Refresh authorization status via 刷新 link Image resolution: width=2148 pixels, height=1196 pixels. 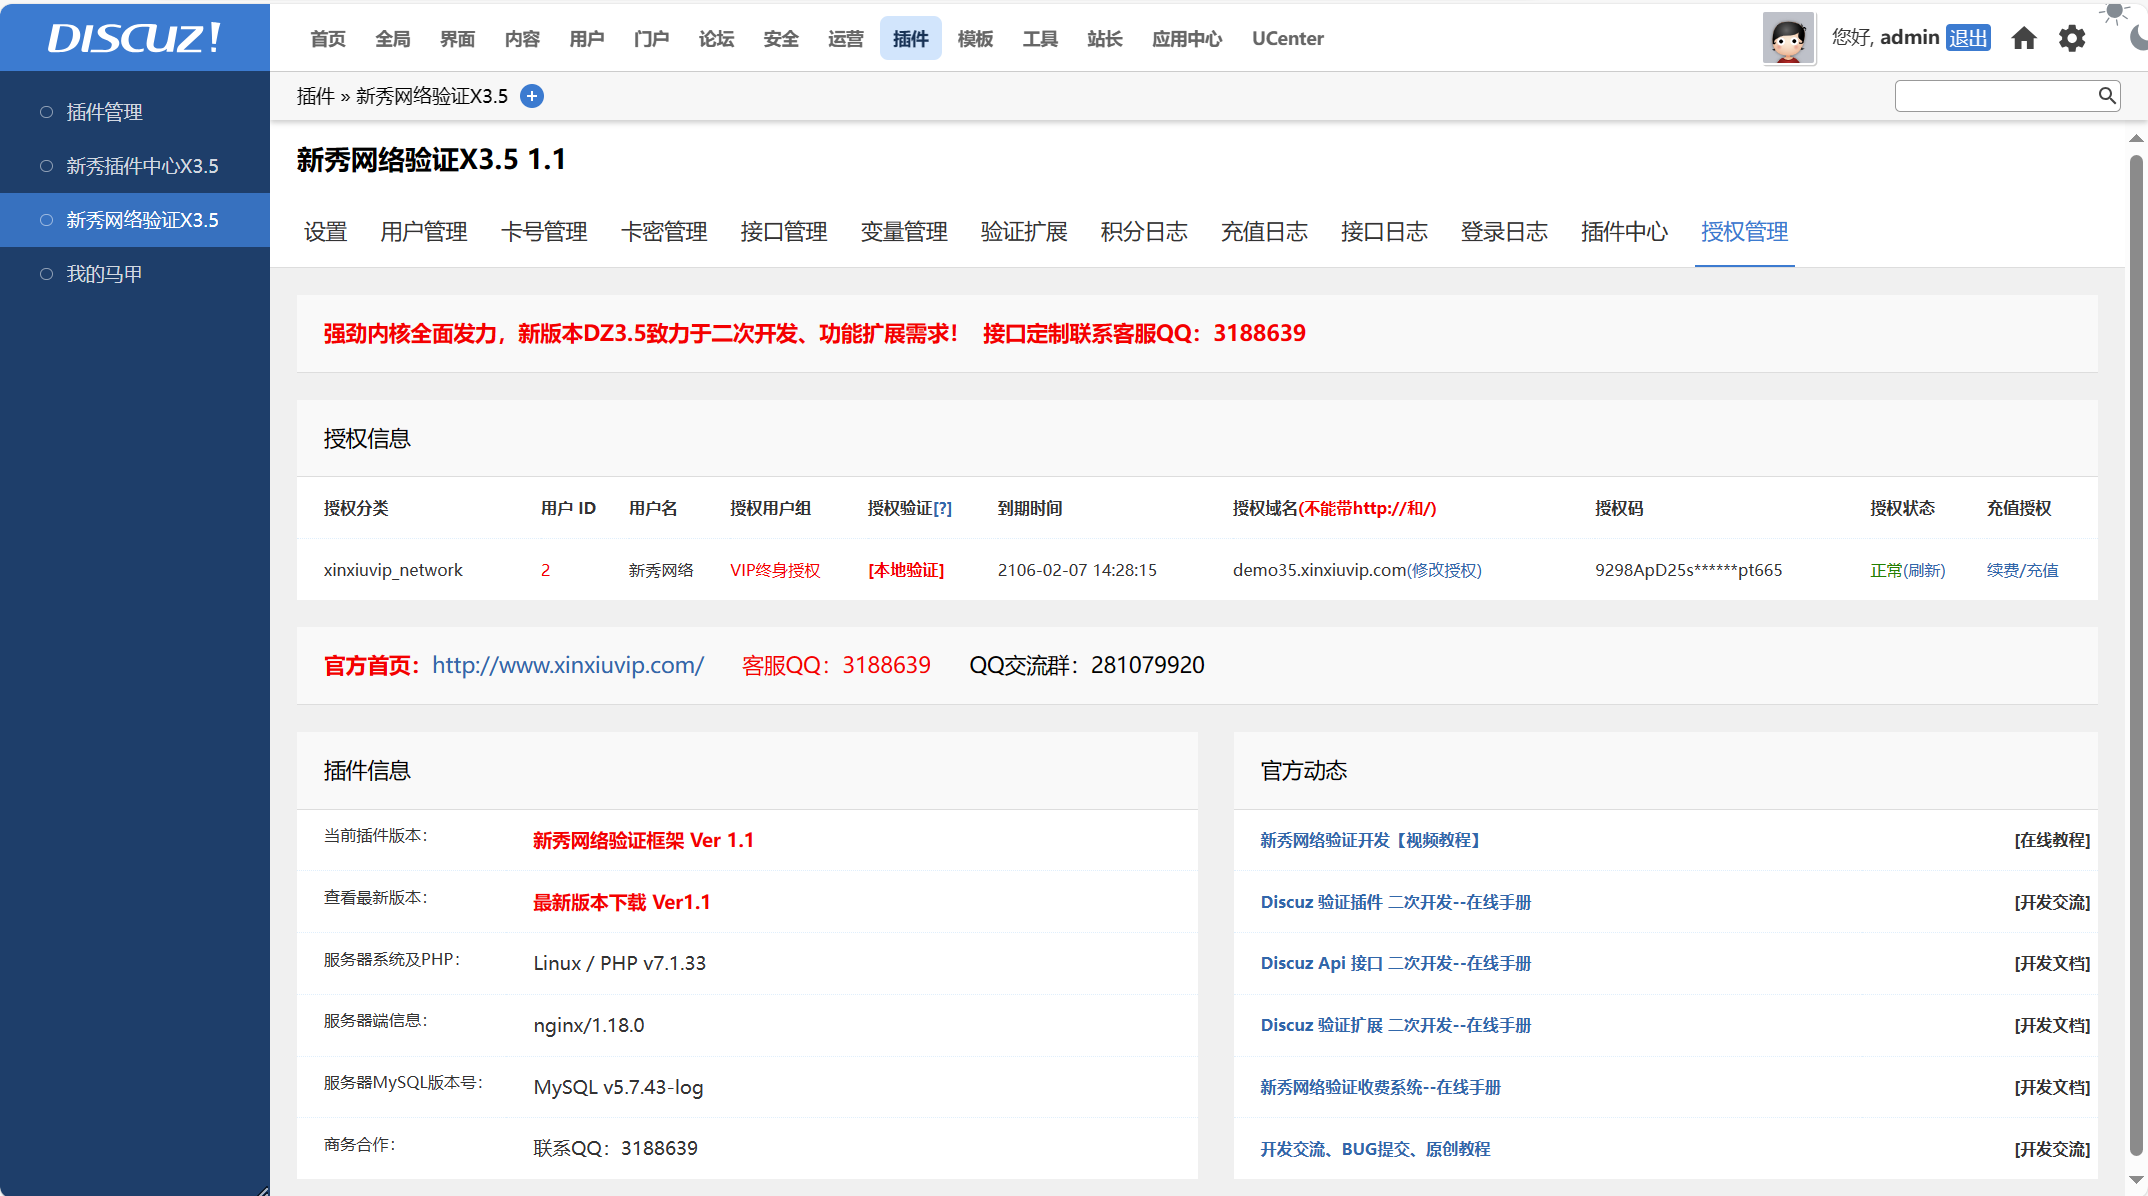coord(1924,570)
